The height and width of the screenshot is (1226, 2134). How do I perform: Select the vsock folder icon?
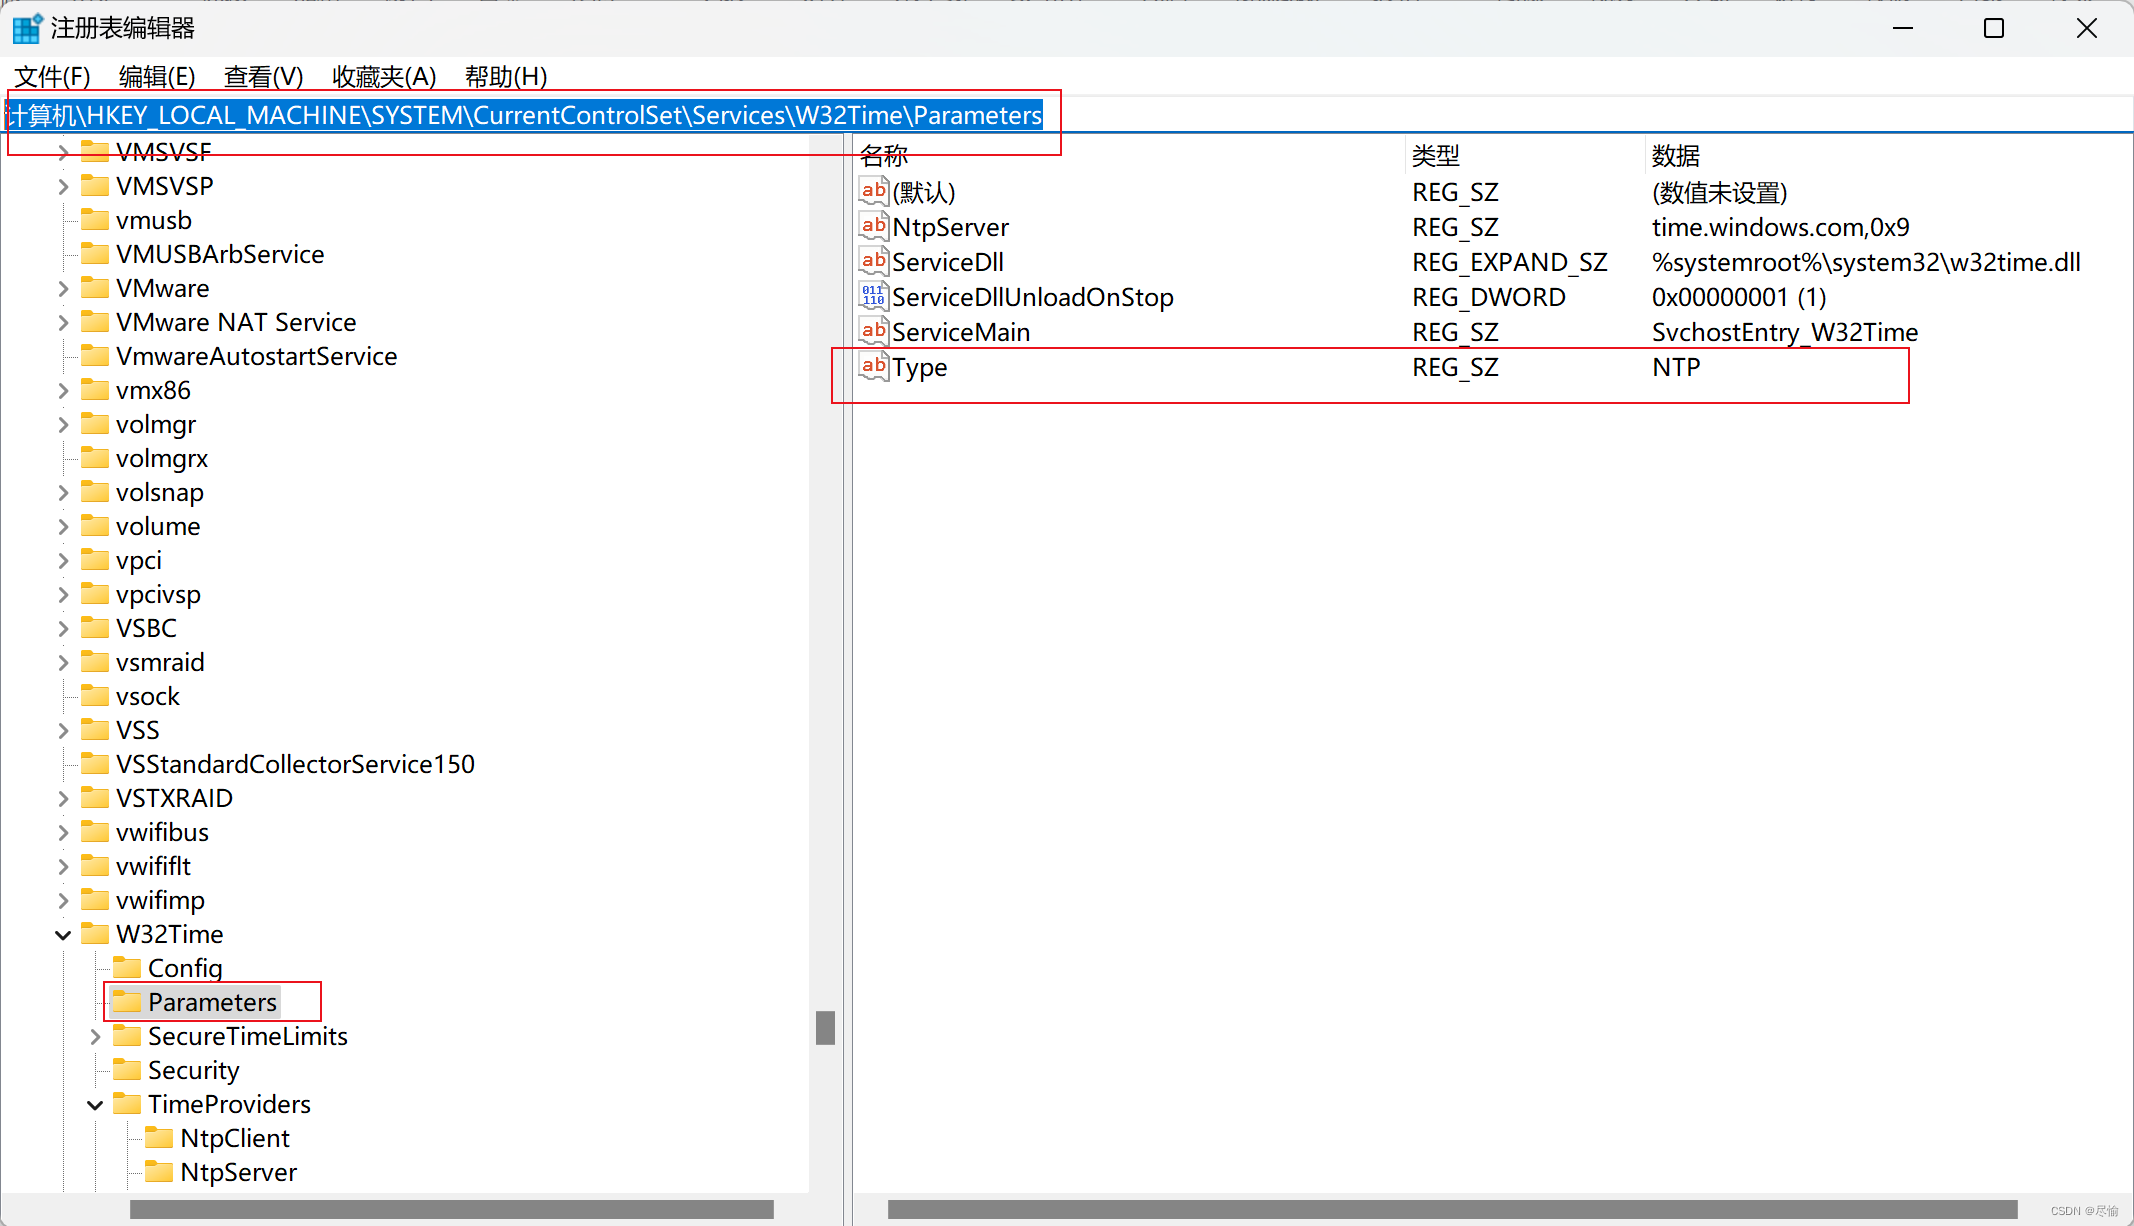click(95, 695)
